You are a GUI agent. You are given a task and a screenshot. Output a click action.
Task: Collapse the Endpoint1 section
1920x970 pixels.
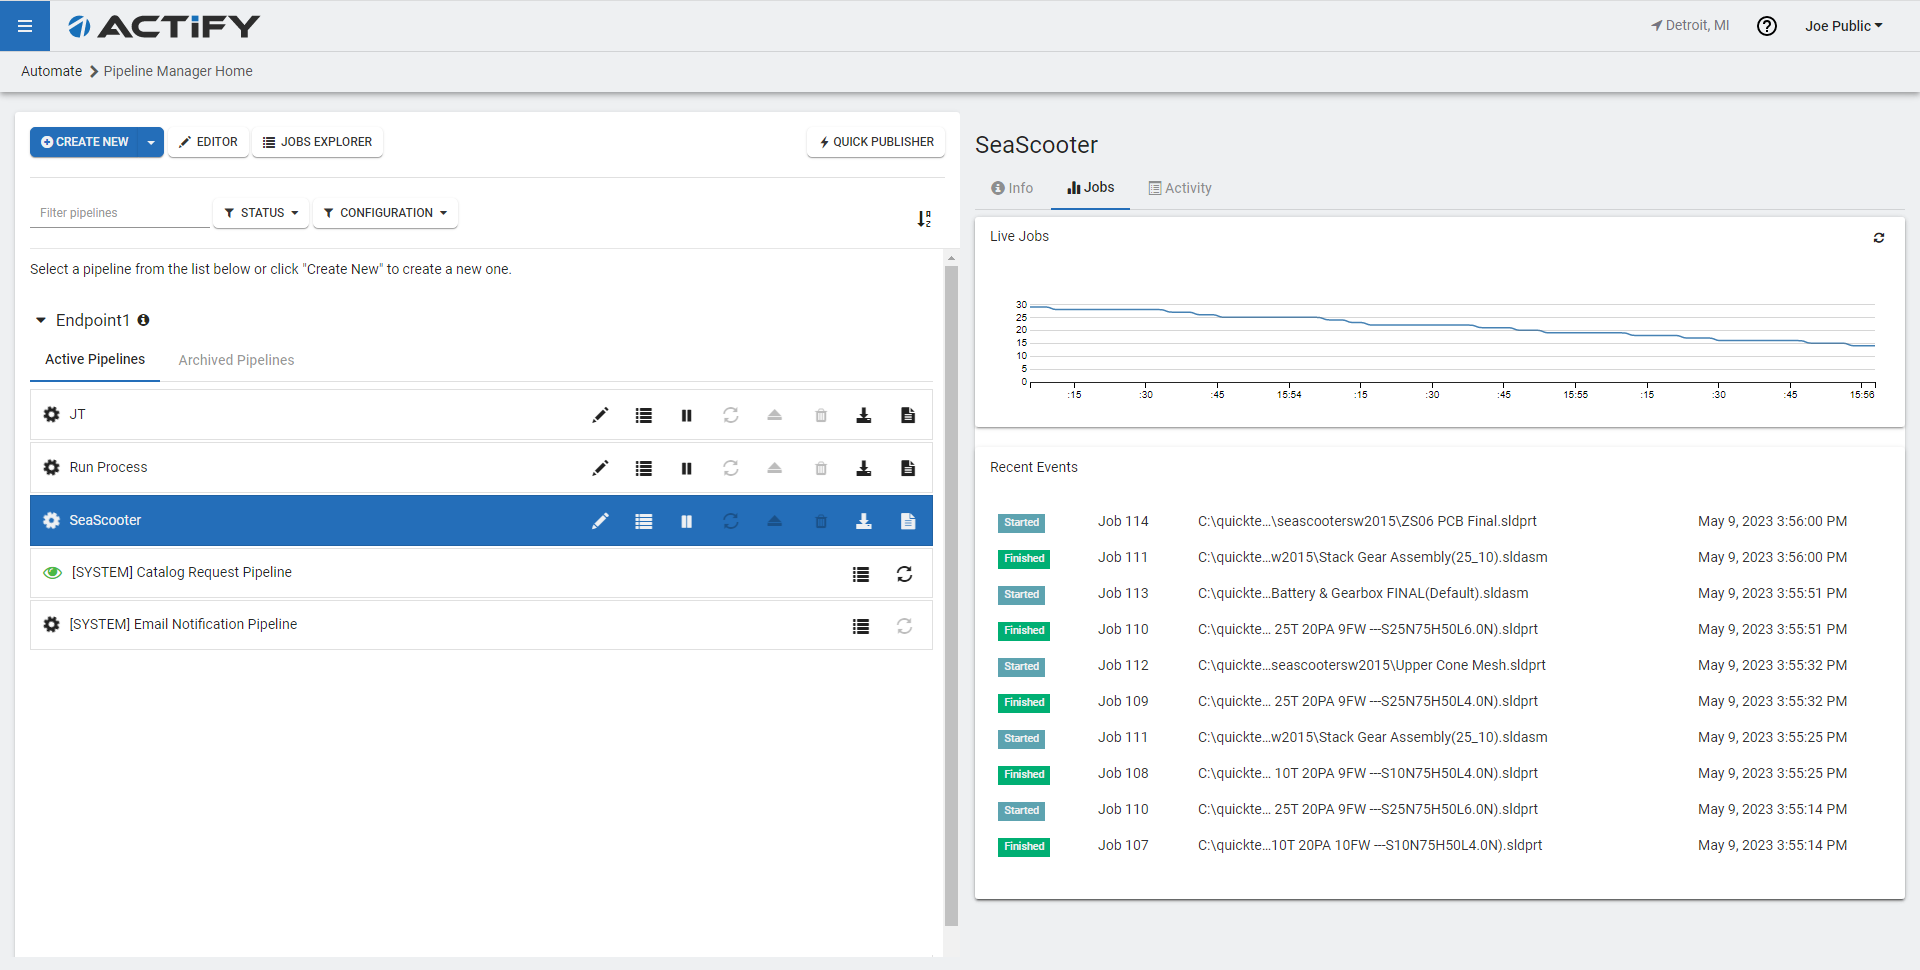(x=41, y=321)
